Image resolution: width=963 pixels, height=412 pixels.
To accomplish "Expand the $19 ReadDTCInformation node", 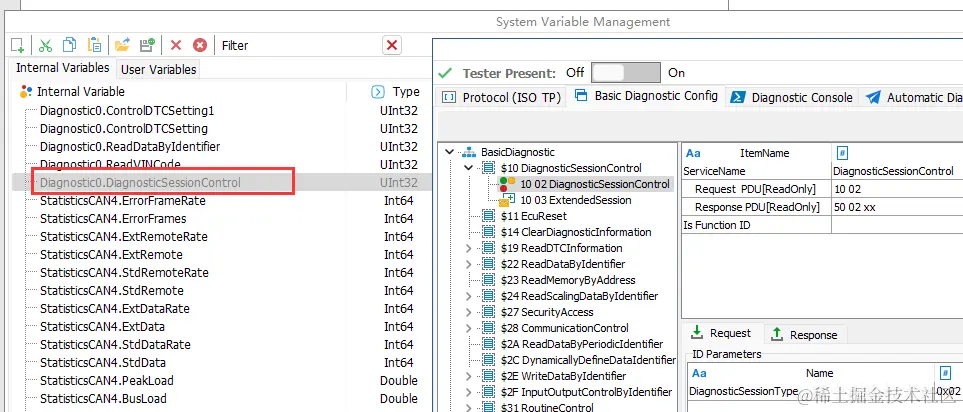I will [469, 248].
